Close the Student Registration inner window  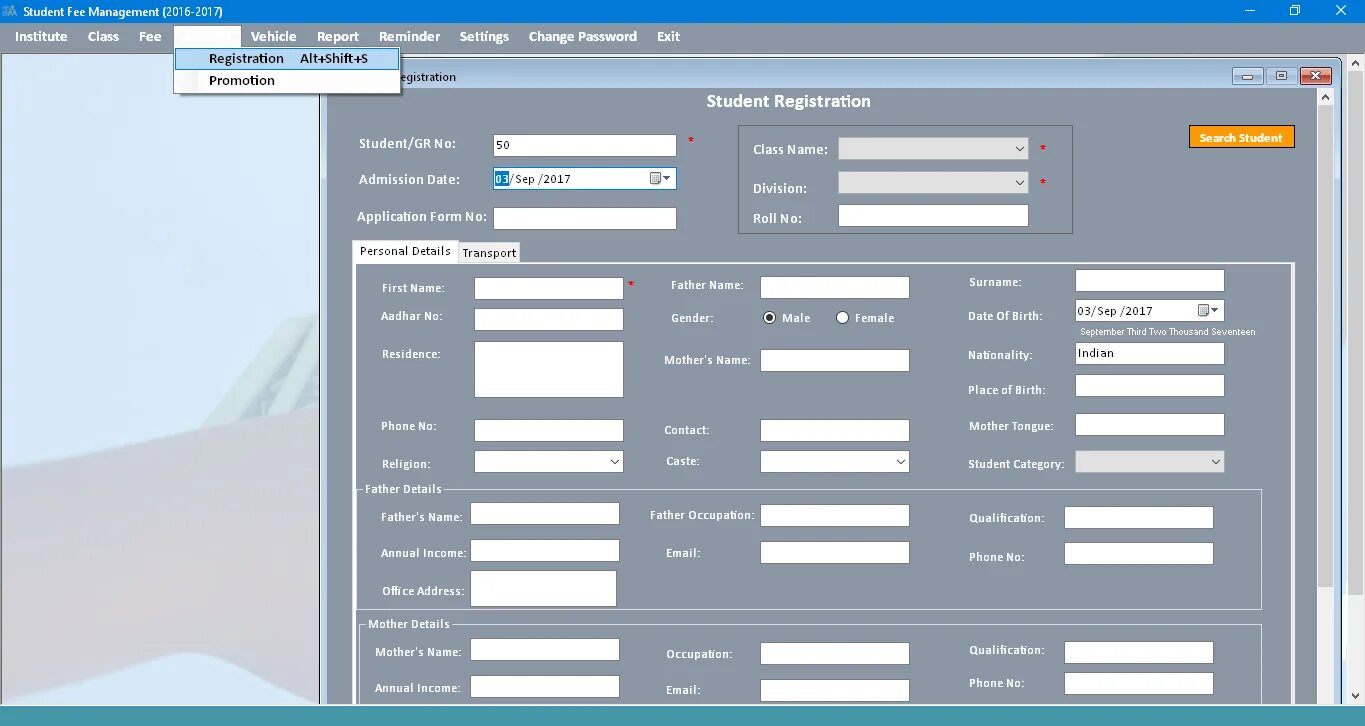1315,76
